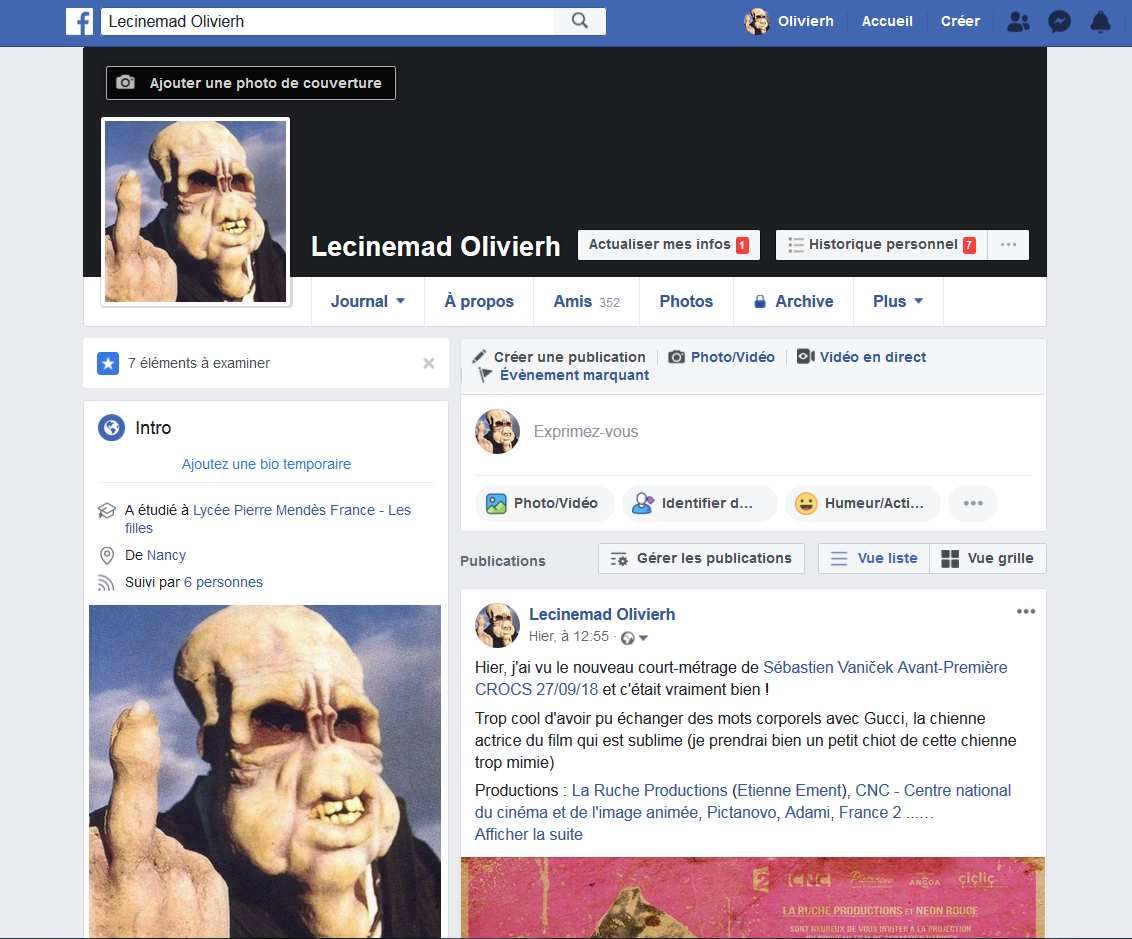Open the Photos tab
Viewport: 1132px width, 939px height.
coord(686,301)
